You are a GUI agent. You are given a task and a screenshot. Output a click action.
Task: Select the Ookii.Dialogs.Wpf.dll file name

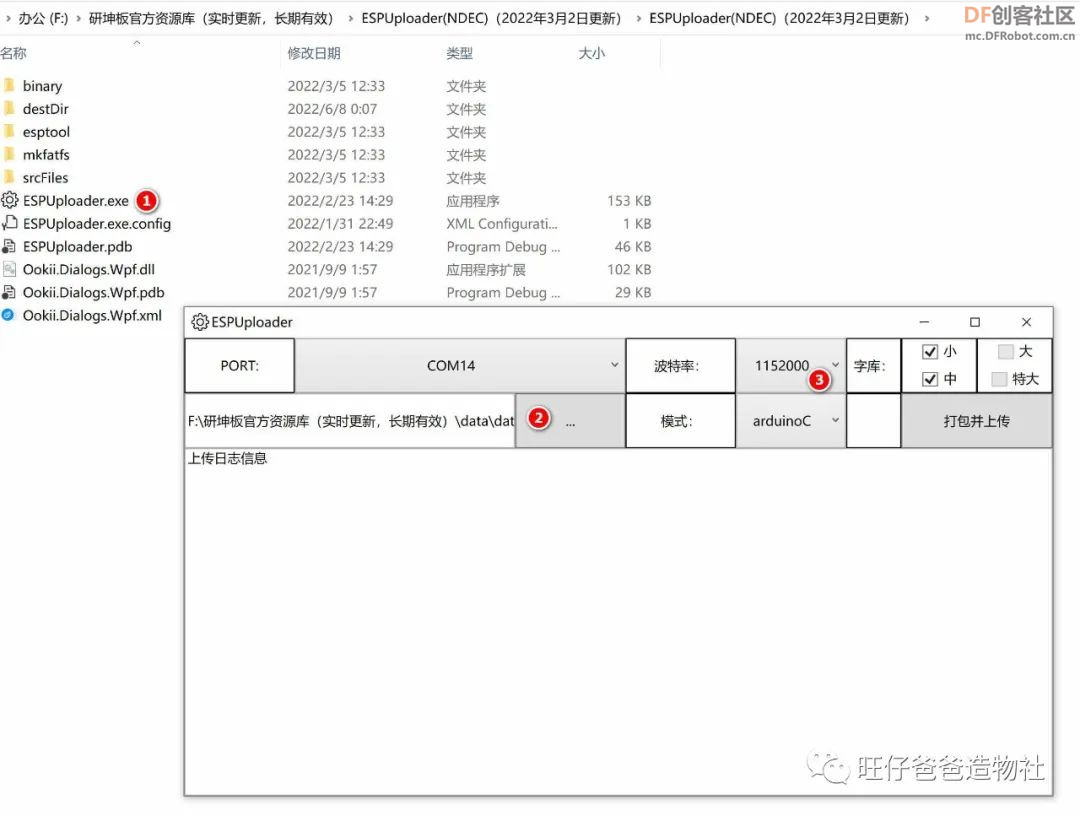coord(89,269)
